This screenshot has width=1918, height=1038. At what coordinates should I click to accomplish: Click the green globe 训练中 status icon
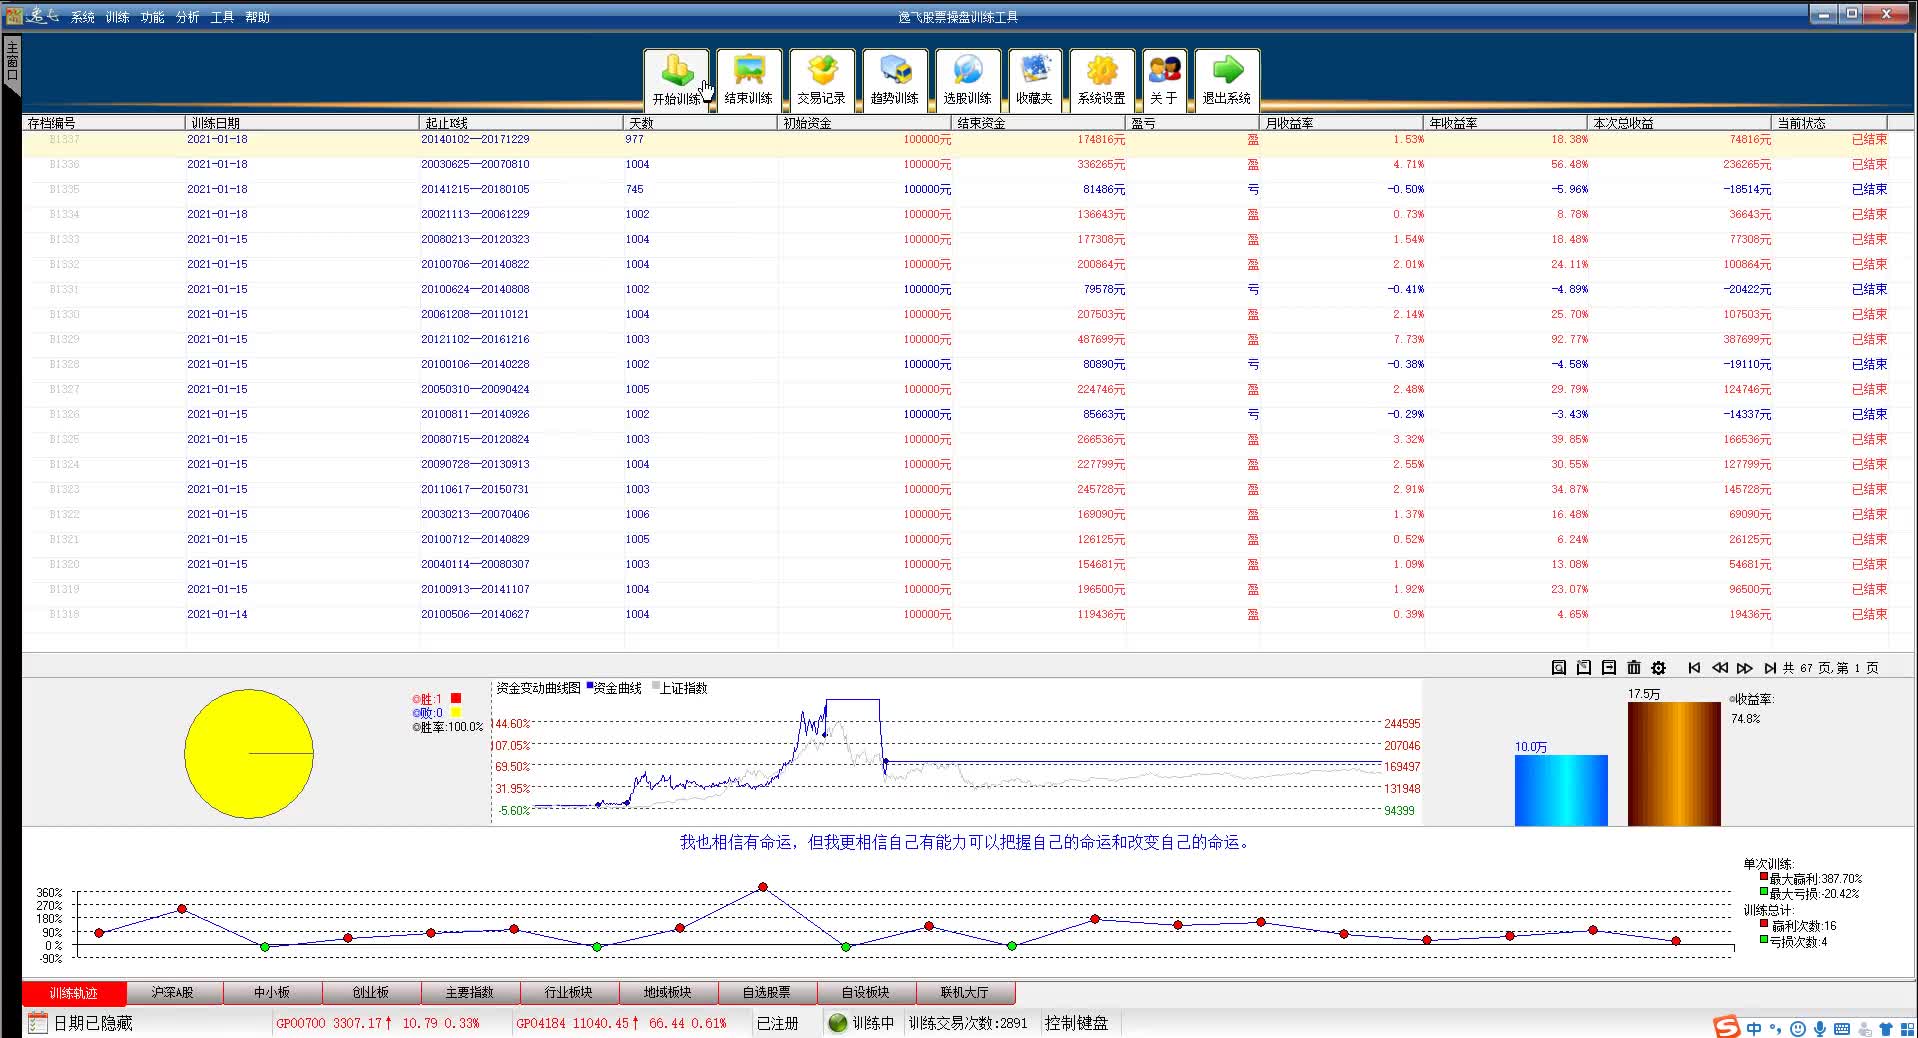pyautogui.click(x=838, y=1023)
